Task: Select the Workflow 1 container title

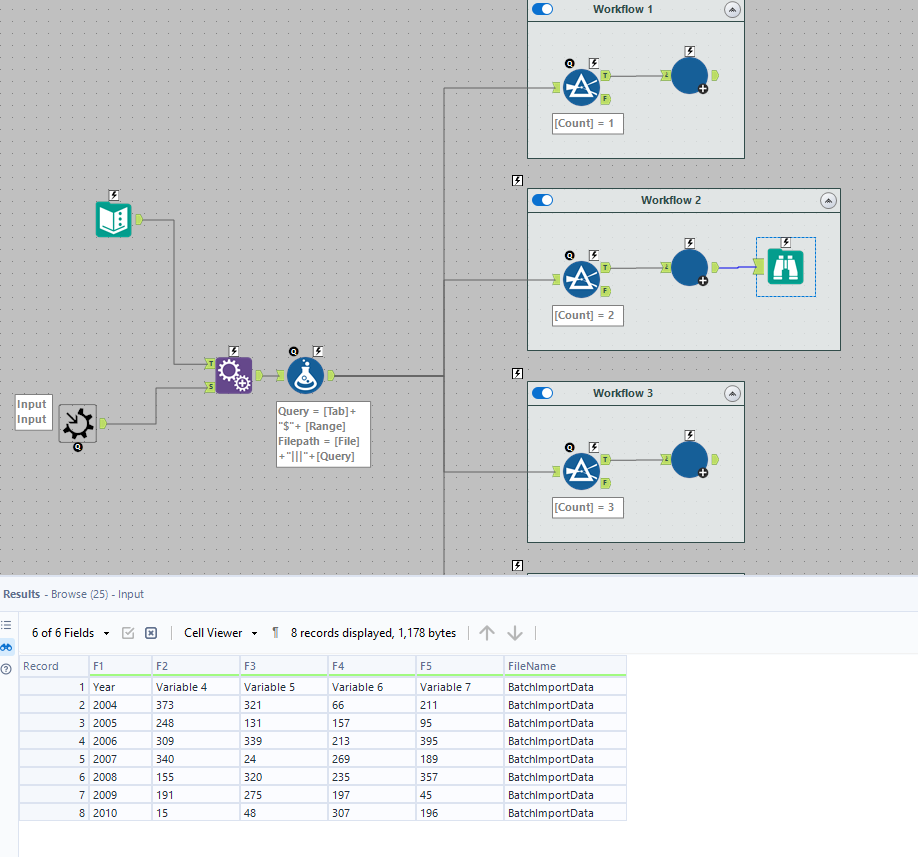Action: click(x=623, y=9)
